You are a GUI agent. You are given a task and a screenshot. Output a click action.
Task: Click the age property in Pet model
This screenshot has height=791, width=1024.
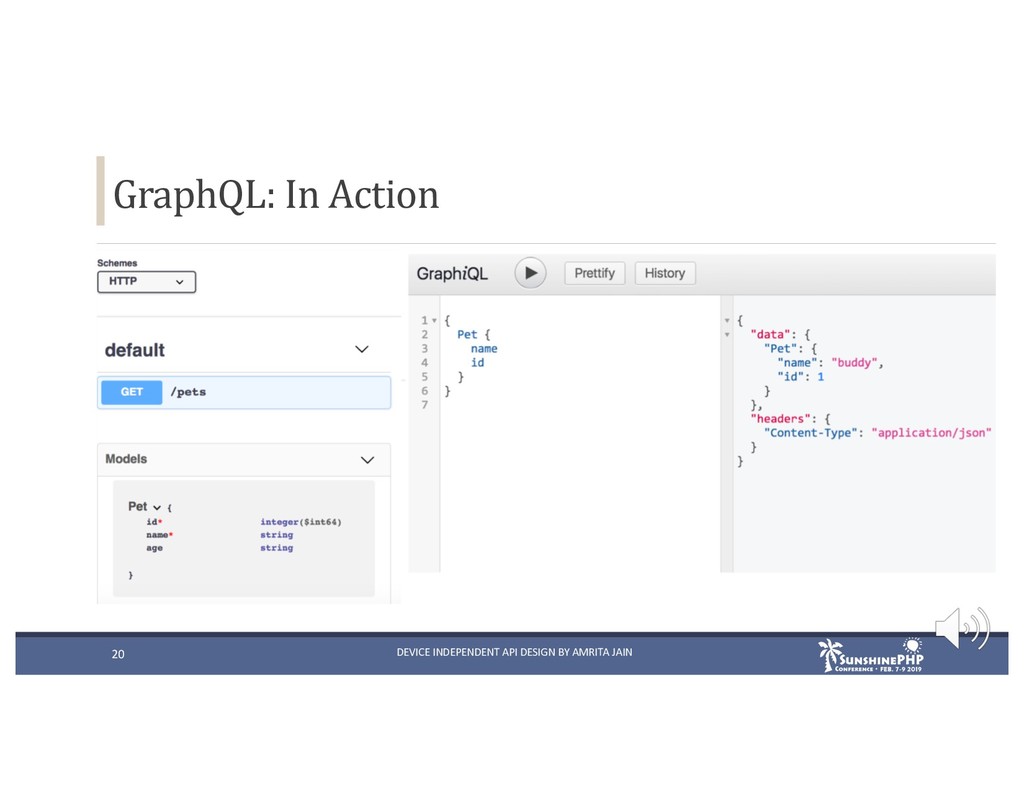[x=154, y=548]
